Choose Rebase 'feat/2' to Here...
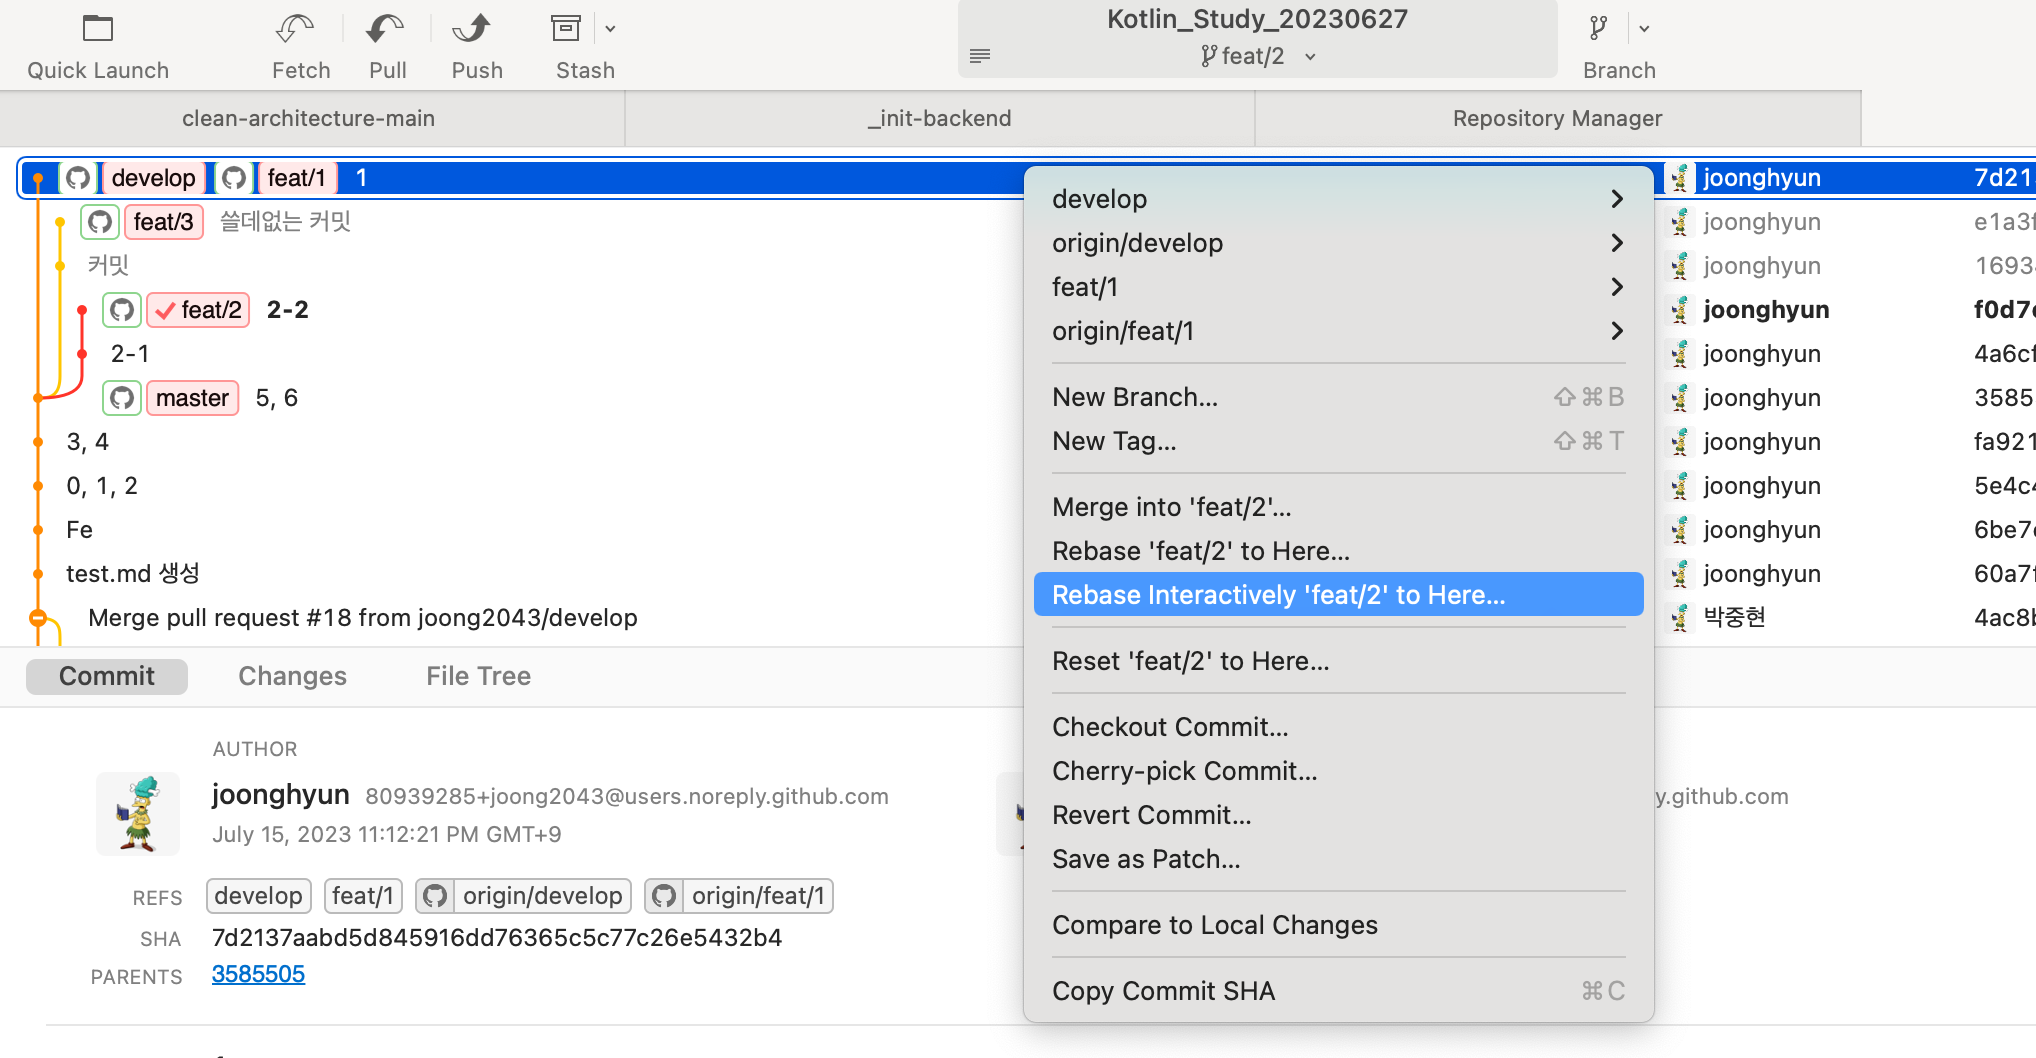This screenshot has width=2036, height=1058. pyautogui.click(x=1338, y=551)
